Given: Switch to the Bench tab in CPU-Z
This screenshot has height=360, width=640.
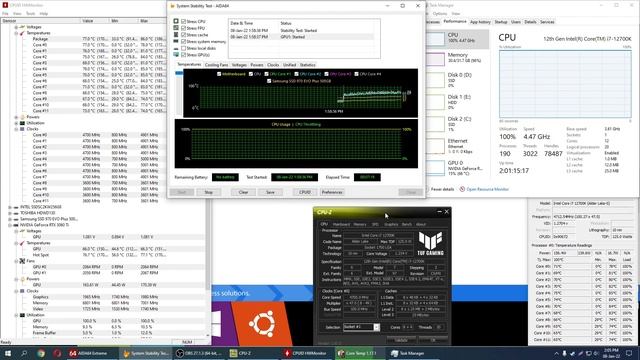Looking at the screenshot, I should coord(407,224).
